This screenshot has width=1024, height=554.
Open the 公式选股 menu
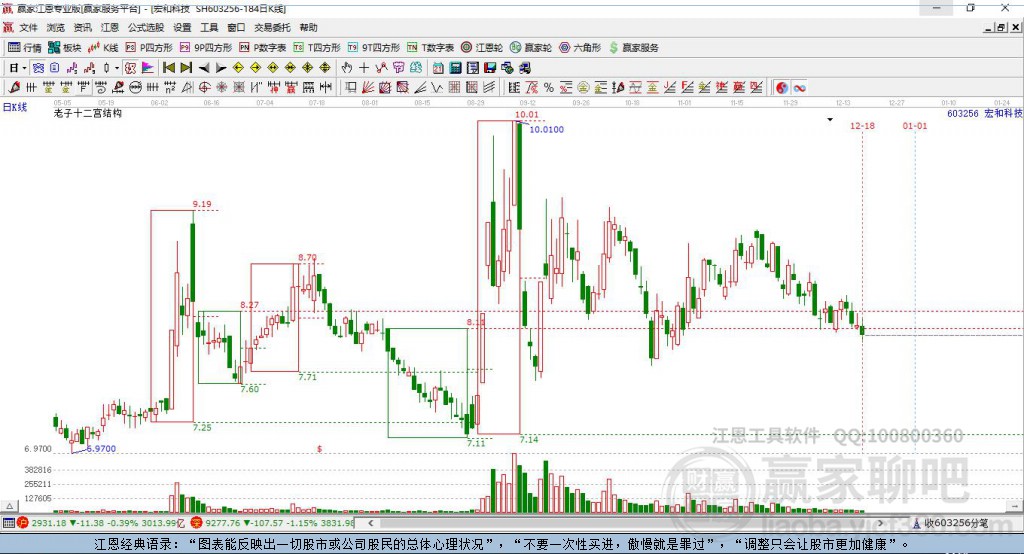click(x=146, y=27)
